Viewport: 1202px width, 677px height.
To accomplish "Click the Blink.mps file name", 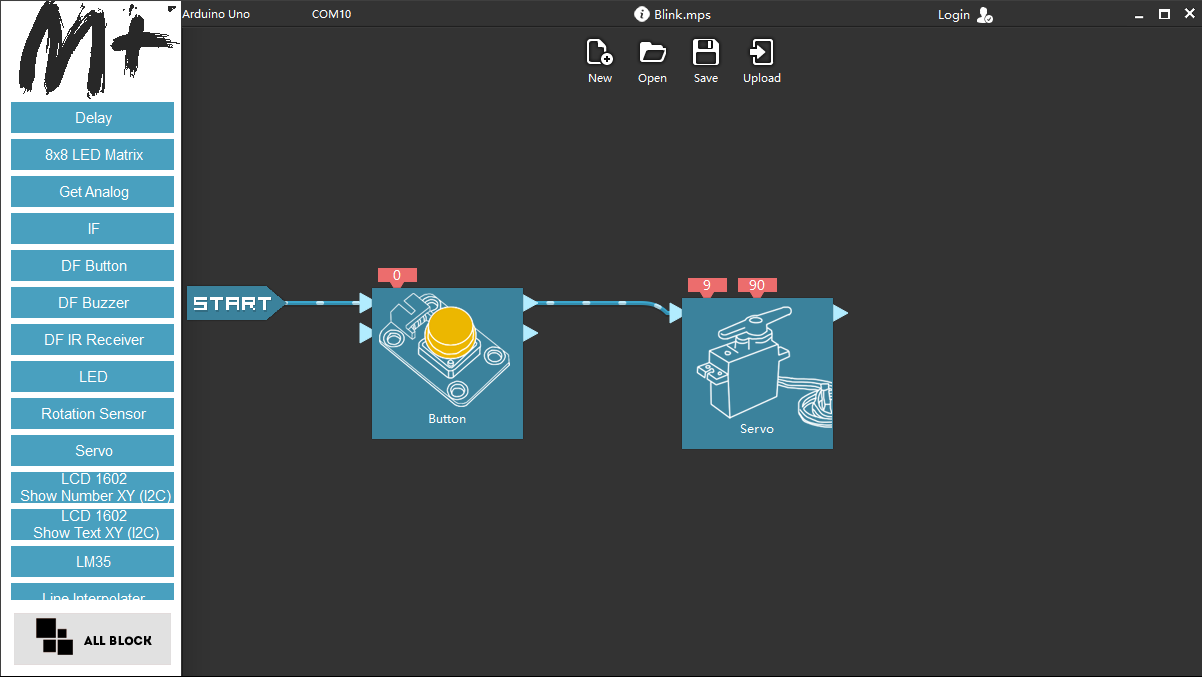I will 683,15.
